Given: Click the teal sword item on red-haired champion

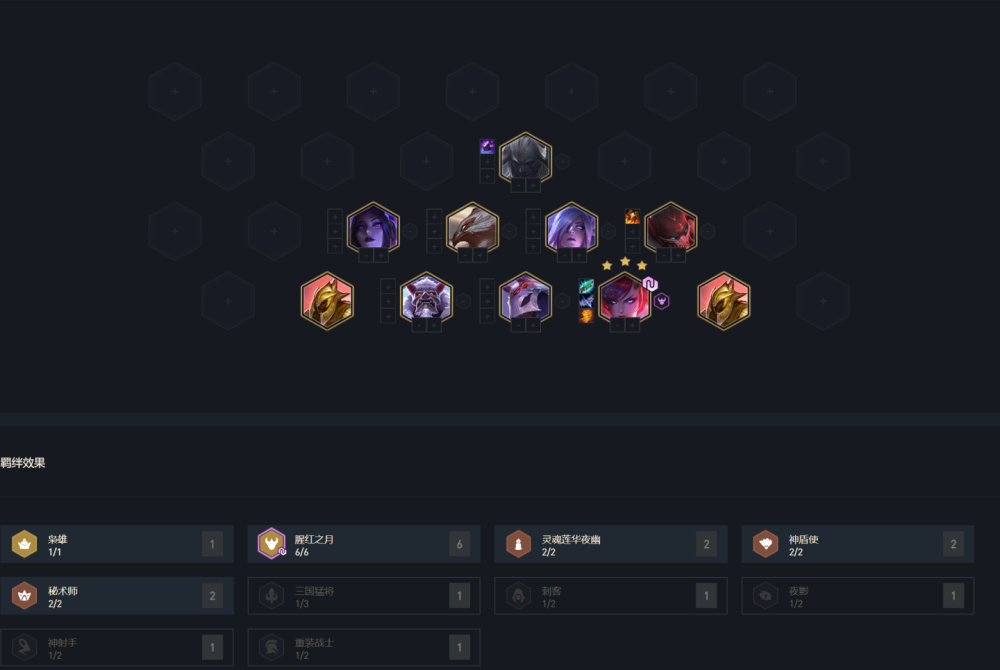Looking at the screenshot, I should 586,286.
